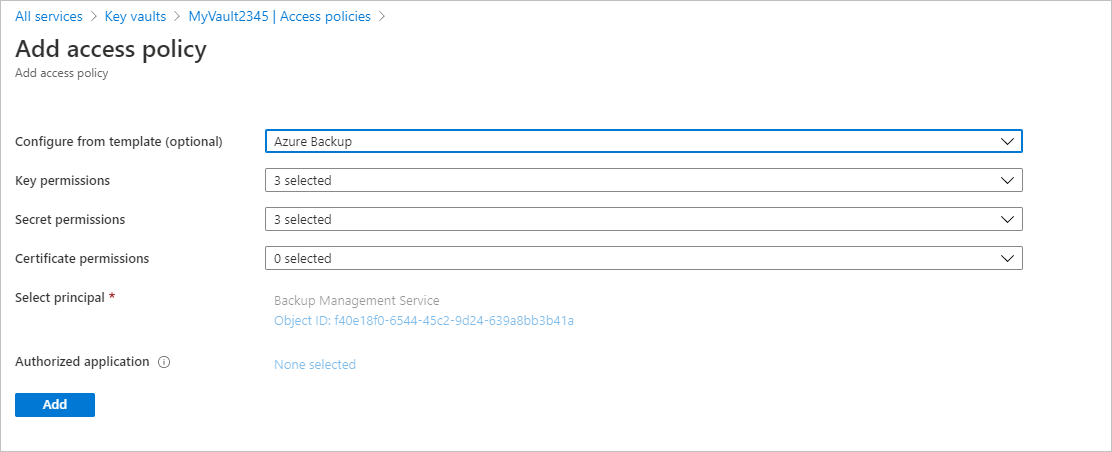Click the breadcrumb chevron after All services
Viewport: 1112px width, 452px height.
pos(94,17)
